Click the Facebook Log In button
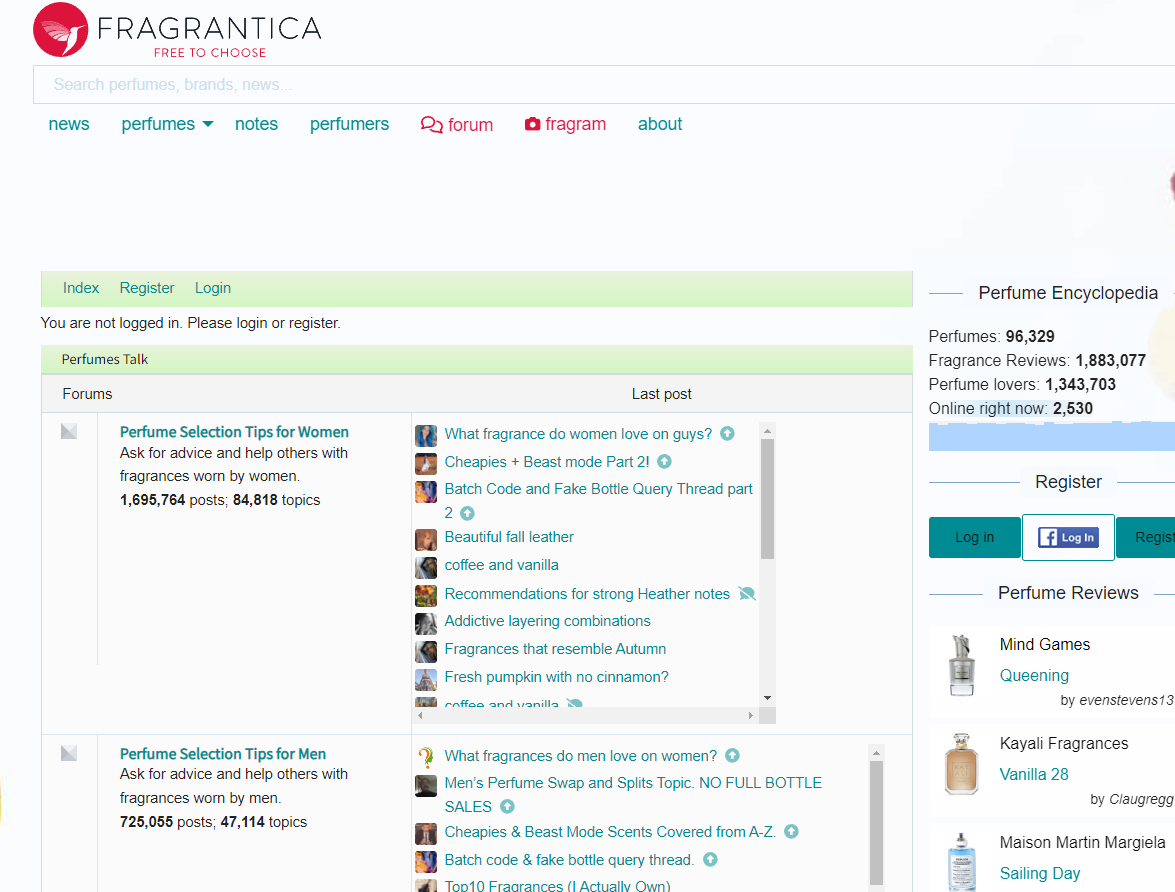Screen dimensions: 1175x892 [x=1068, y=537]
